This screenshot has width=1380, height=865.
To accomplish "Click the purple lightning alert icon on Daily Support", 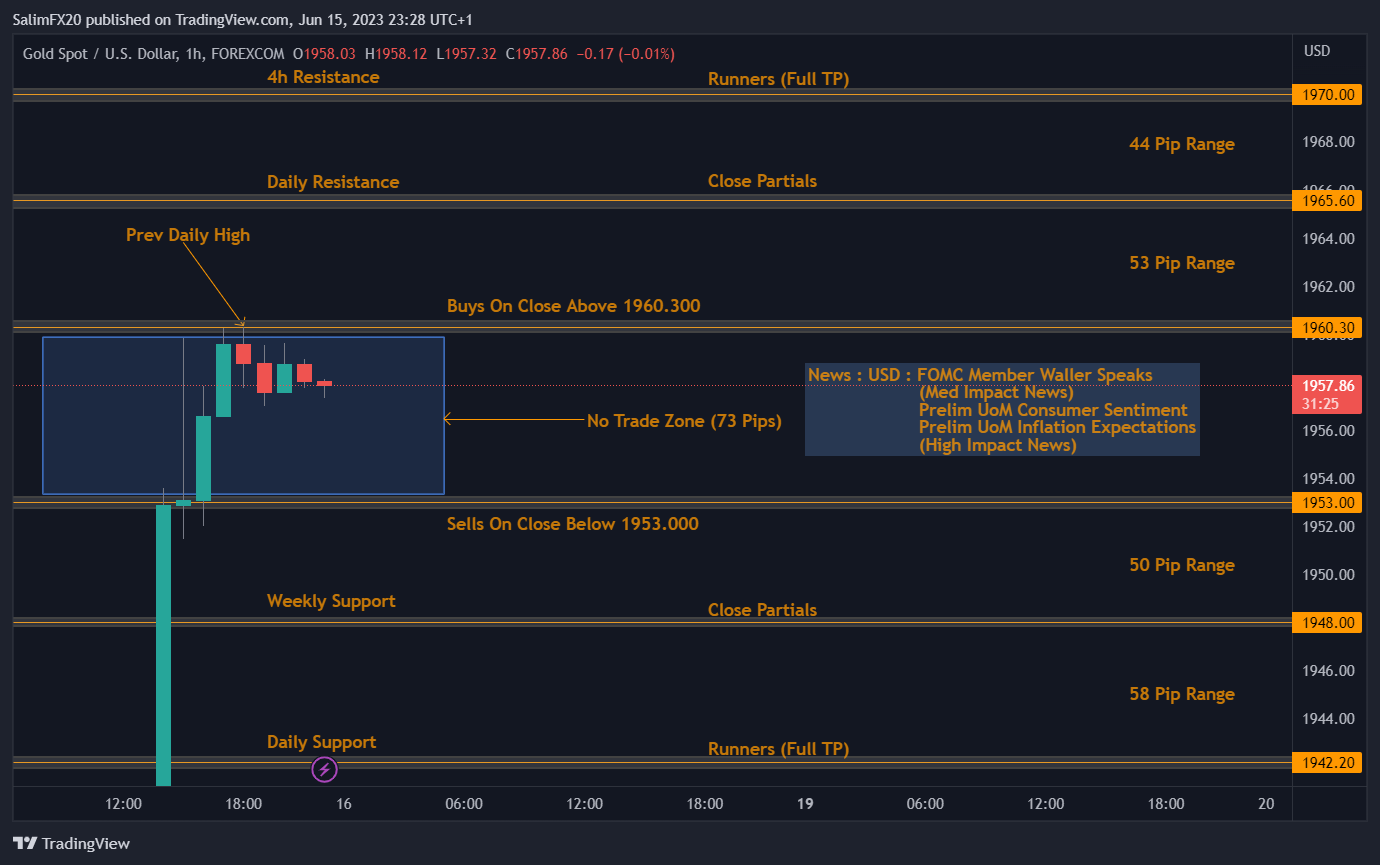I will tap(325, 769).
